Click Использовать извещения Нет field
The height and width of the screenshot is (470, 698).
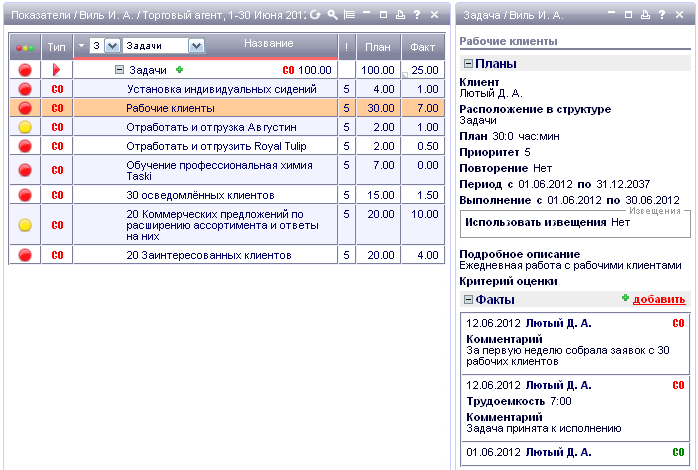coord(548,222)
